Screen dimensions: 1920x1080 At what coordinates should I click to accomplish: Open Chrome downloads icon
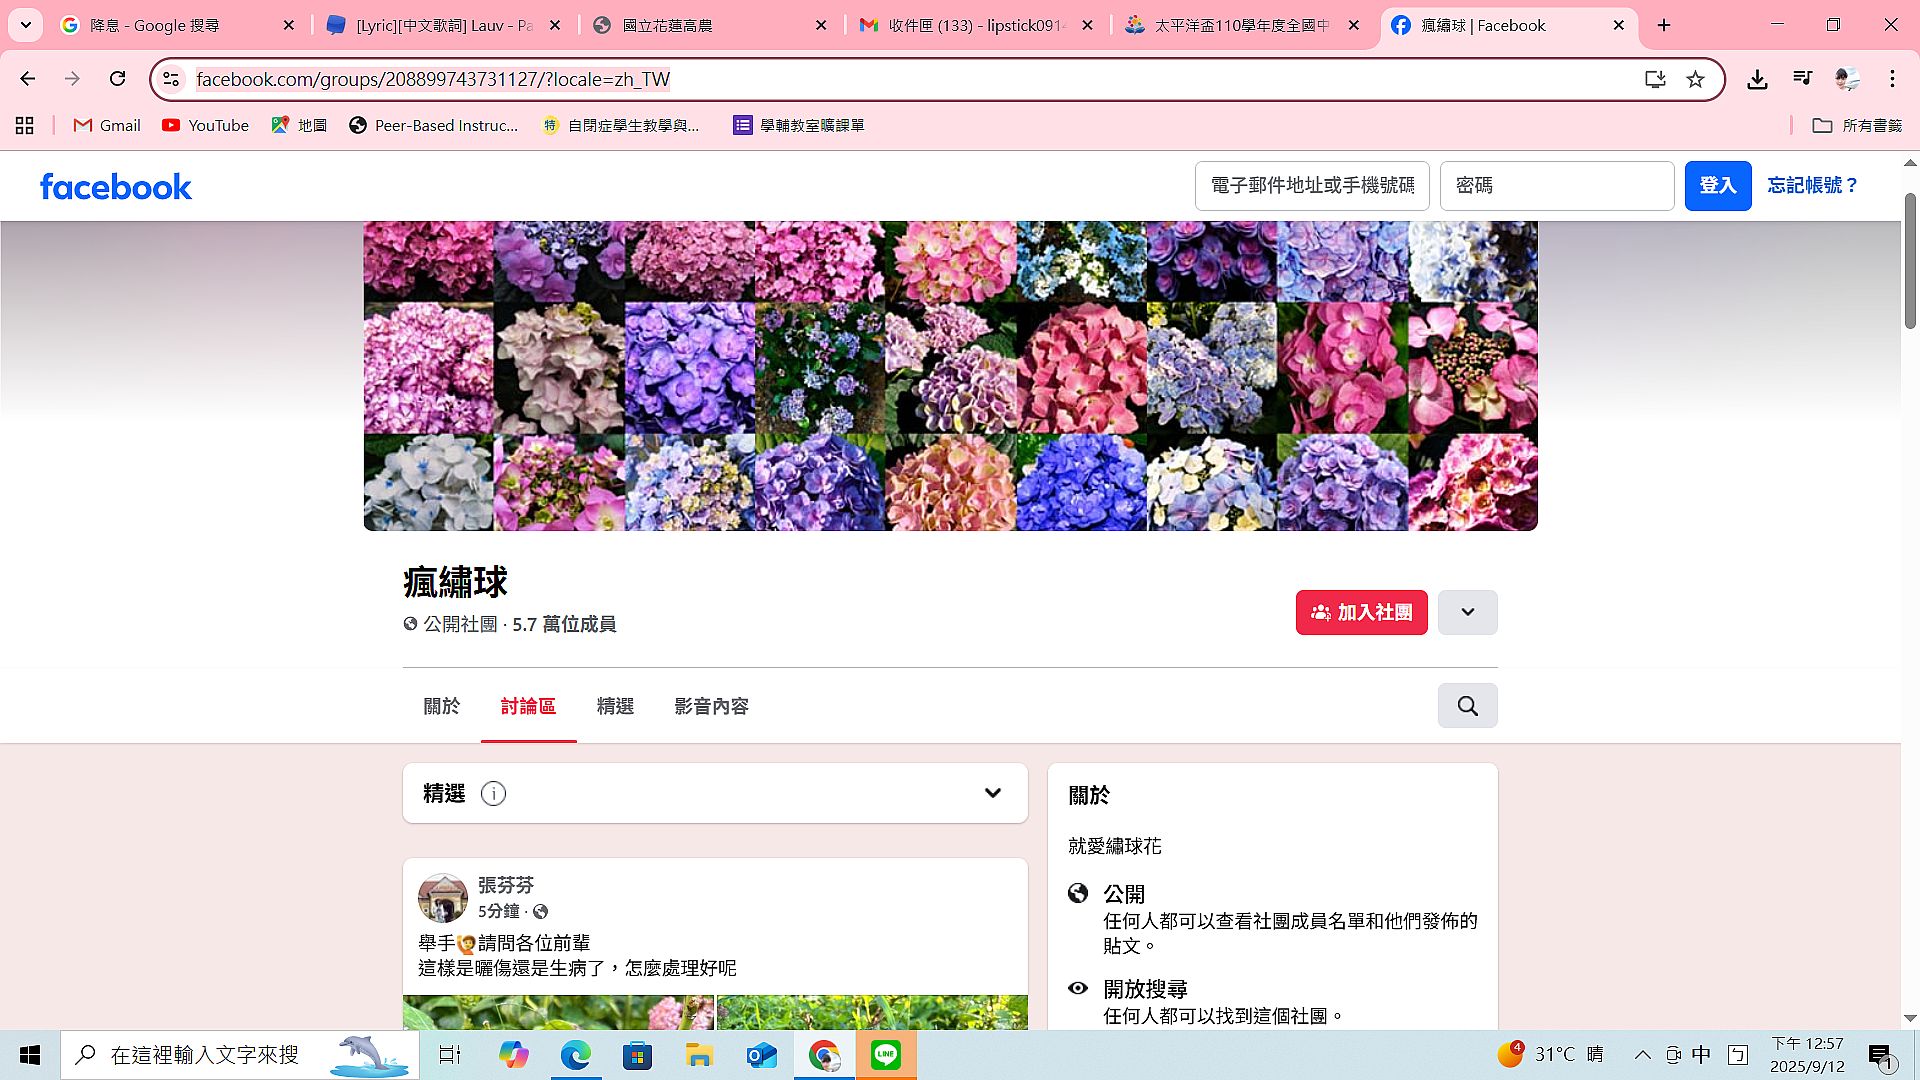1757,79
